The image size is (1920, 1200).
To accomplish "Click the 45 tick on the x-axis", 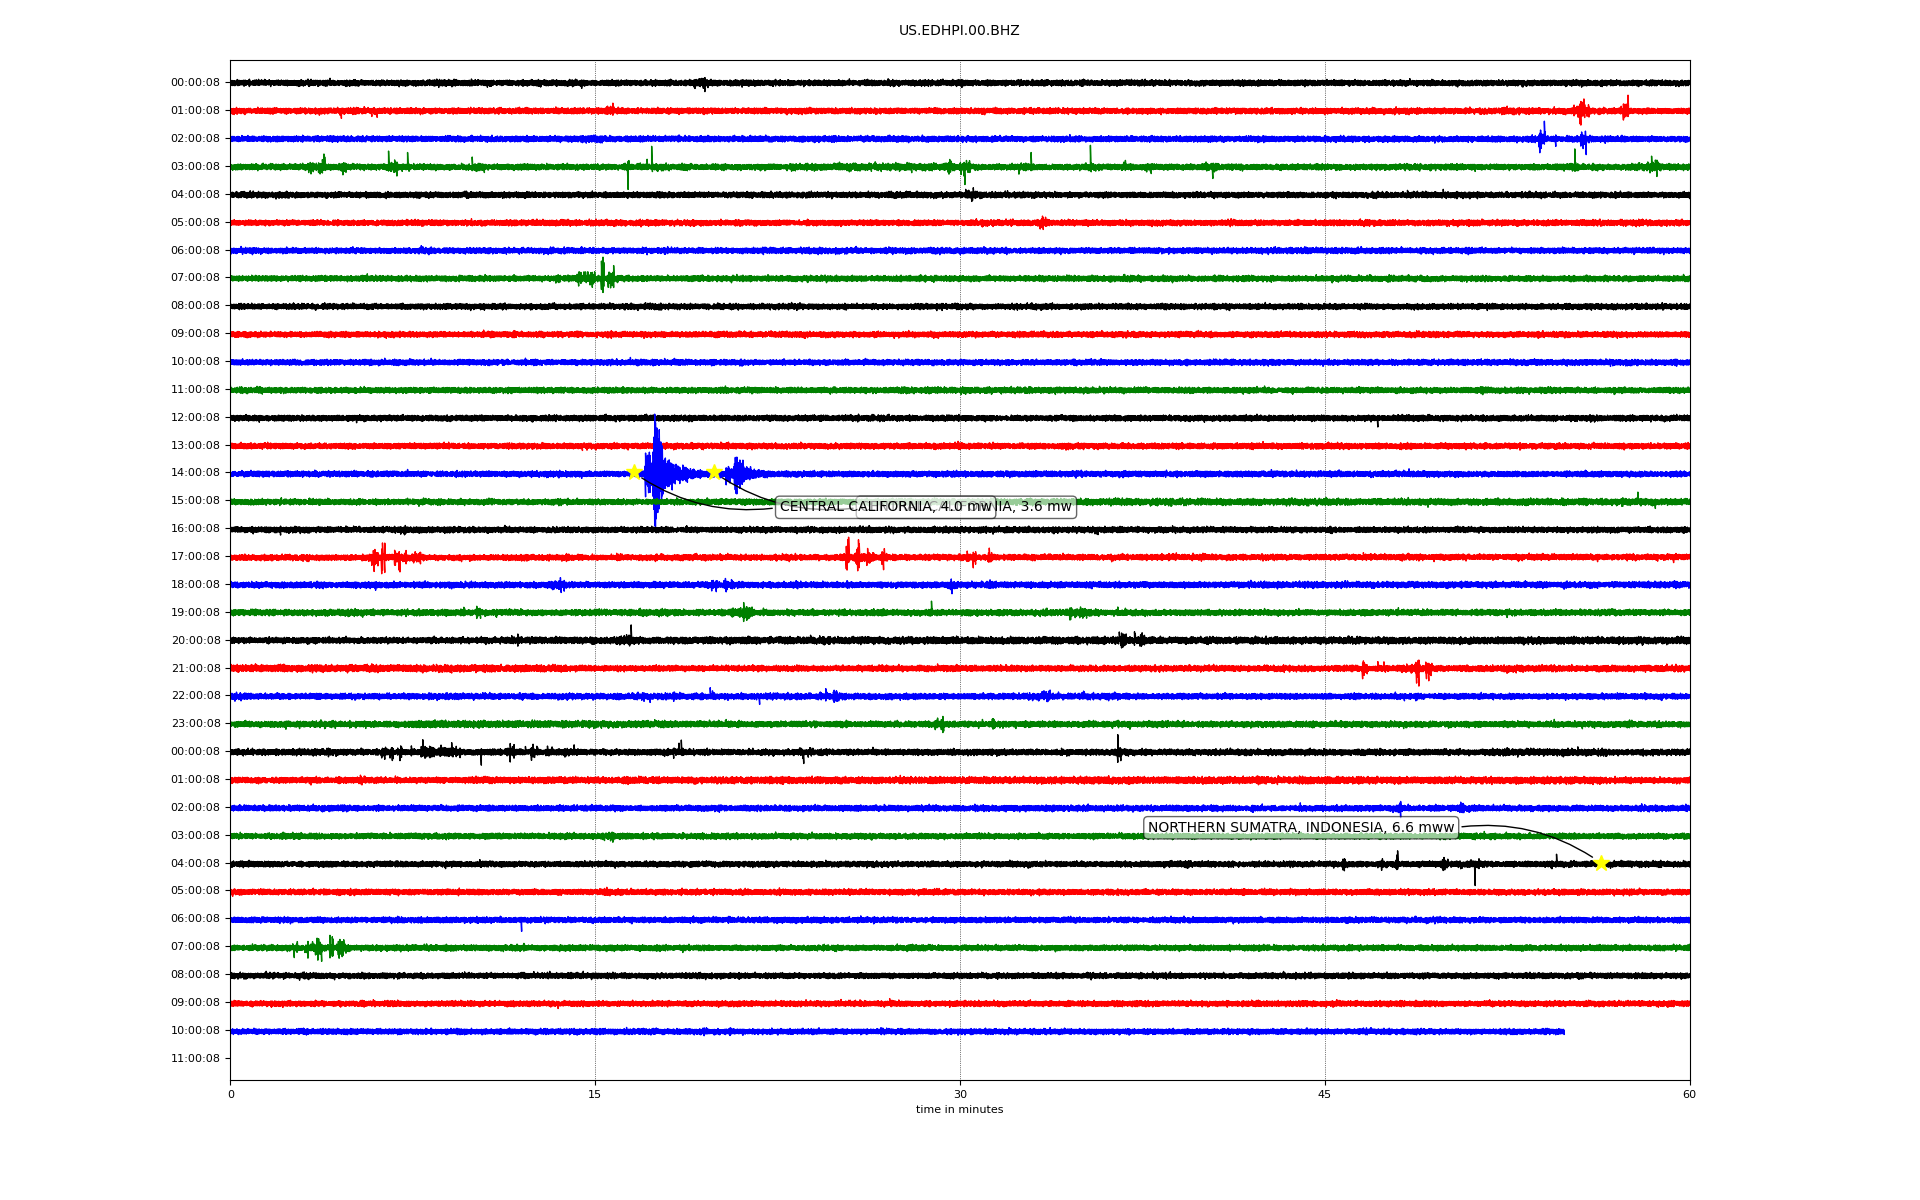I will [x=1325, y=1094].
